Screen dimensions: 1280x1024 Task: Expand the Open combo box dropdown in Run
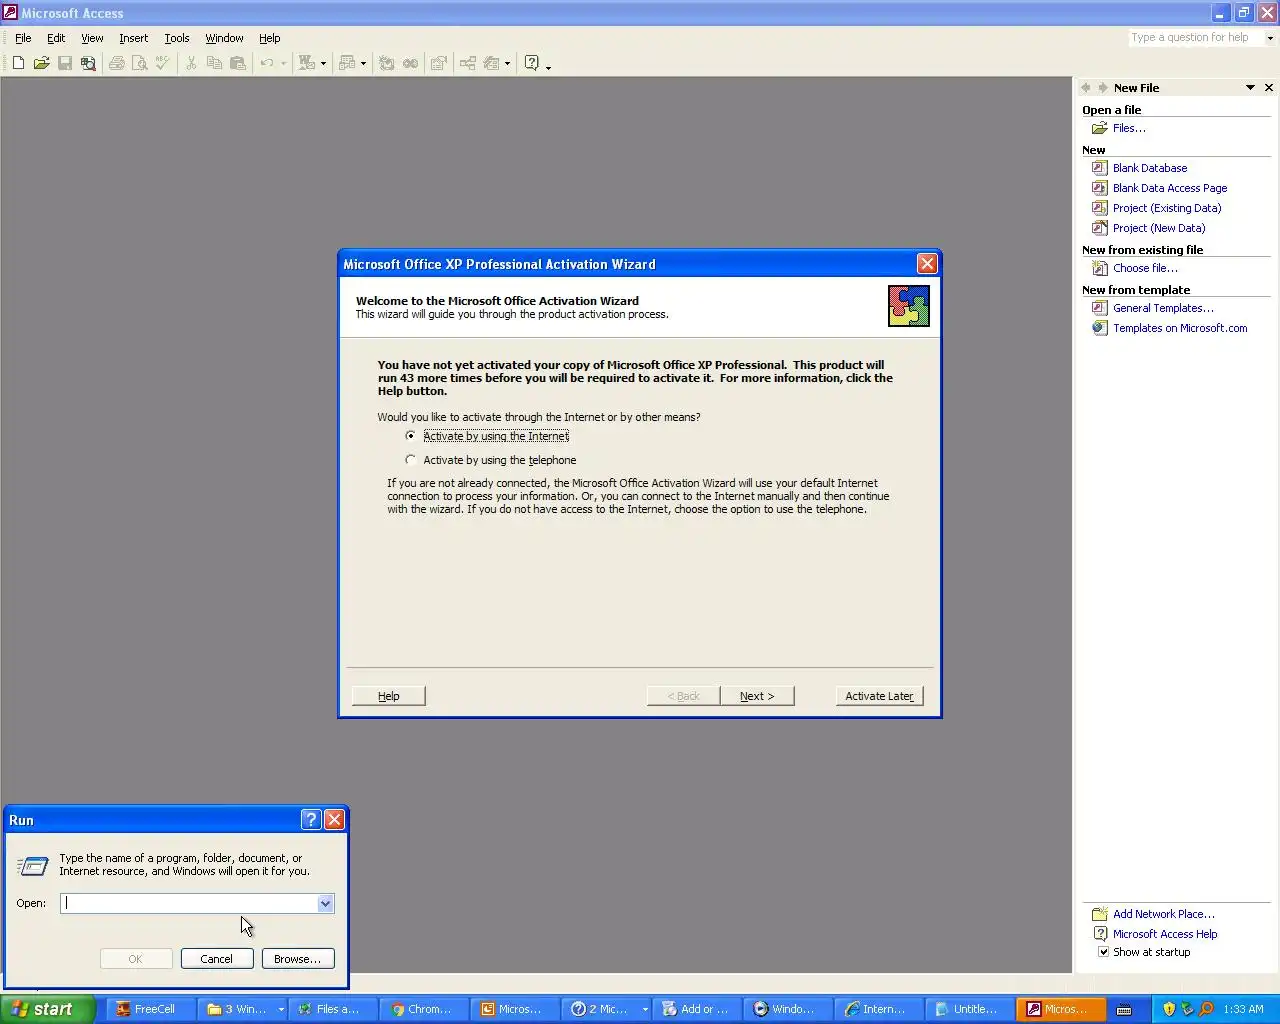tap(325, 903)
